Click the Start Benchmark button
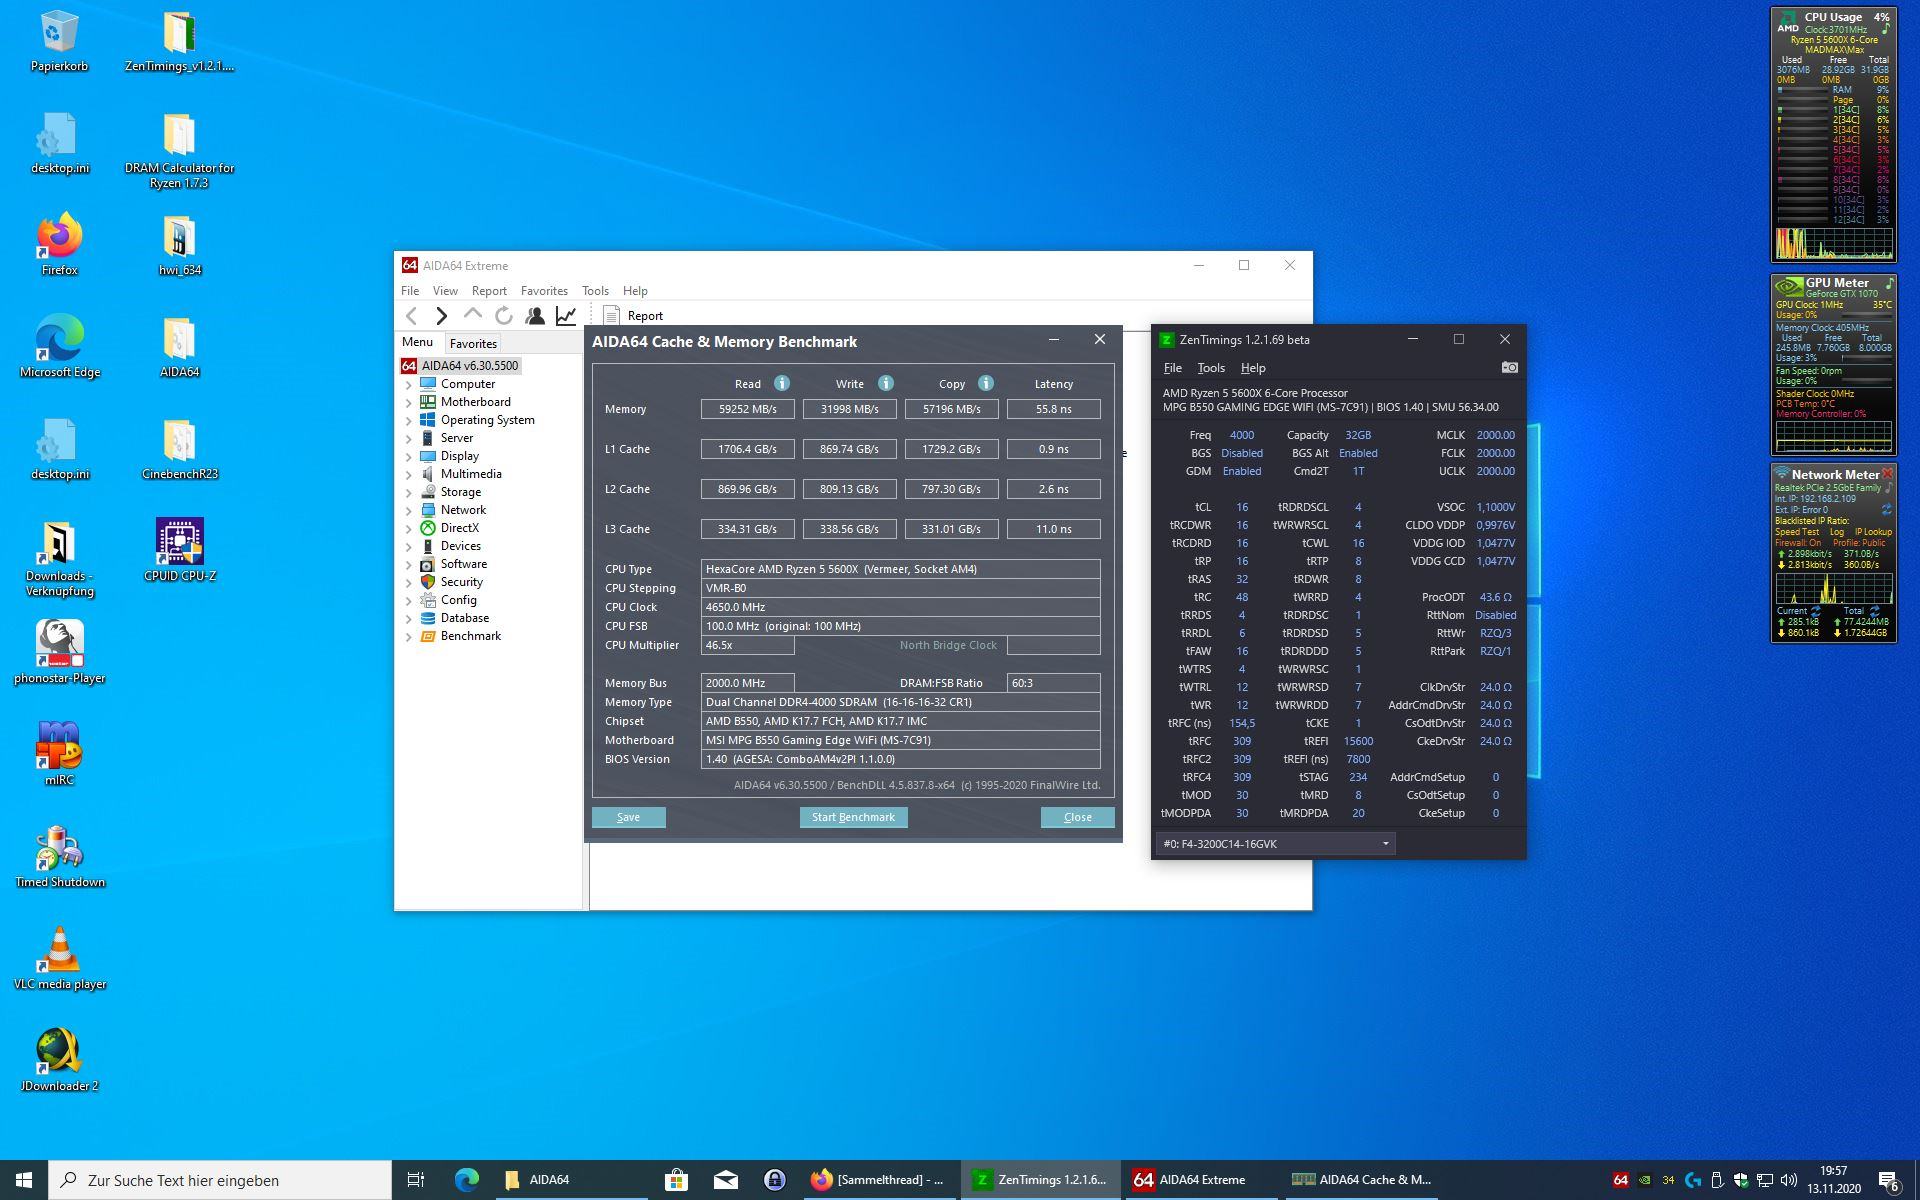The width and height of the screenshot is (1920, 1200). pyautogui.click(x=853, y=817)
